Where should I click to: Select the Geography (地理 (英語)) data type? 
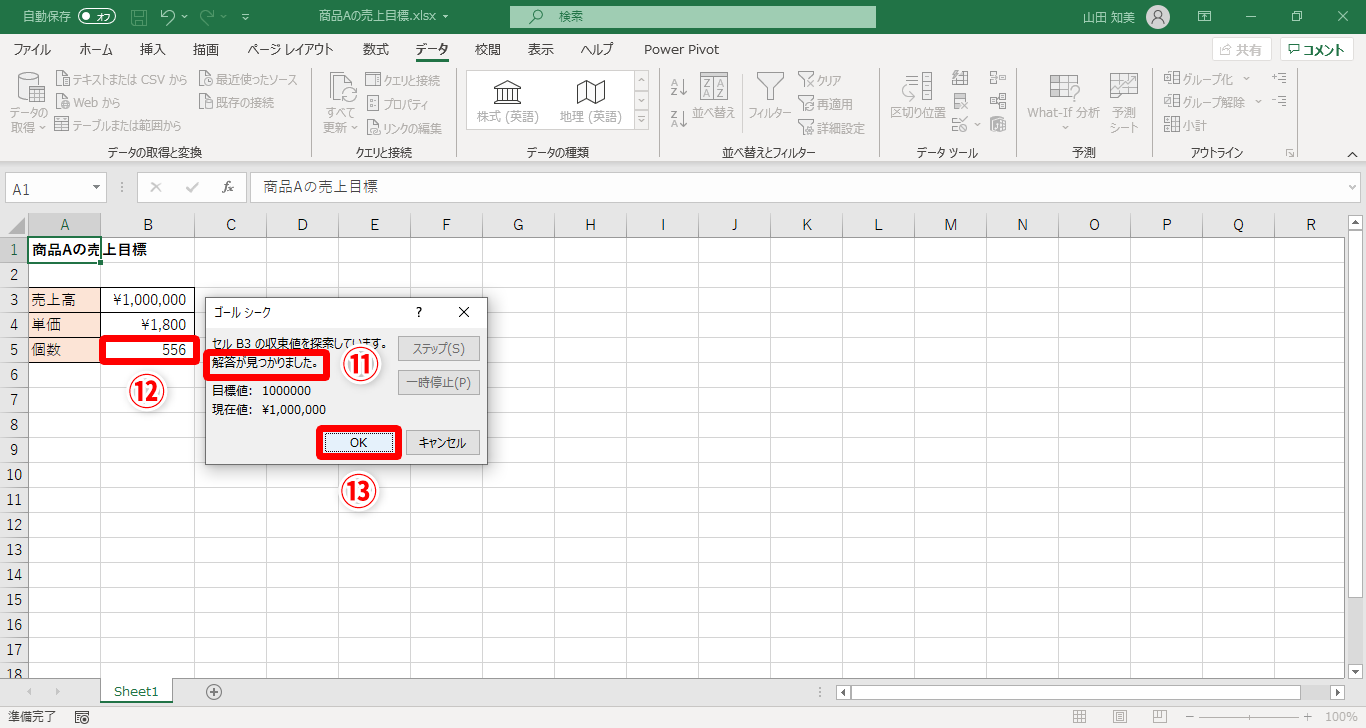tap(591, 101)
